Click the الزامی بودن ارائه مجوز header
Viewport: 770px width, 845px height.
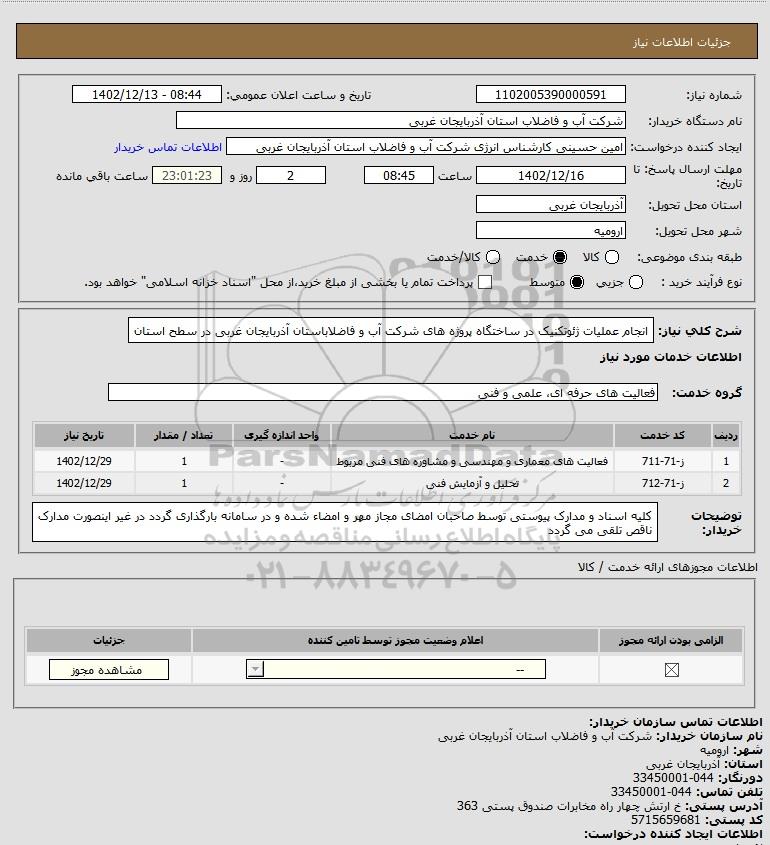(671, 640)
